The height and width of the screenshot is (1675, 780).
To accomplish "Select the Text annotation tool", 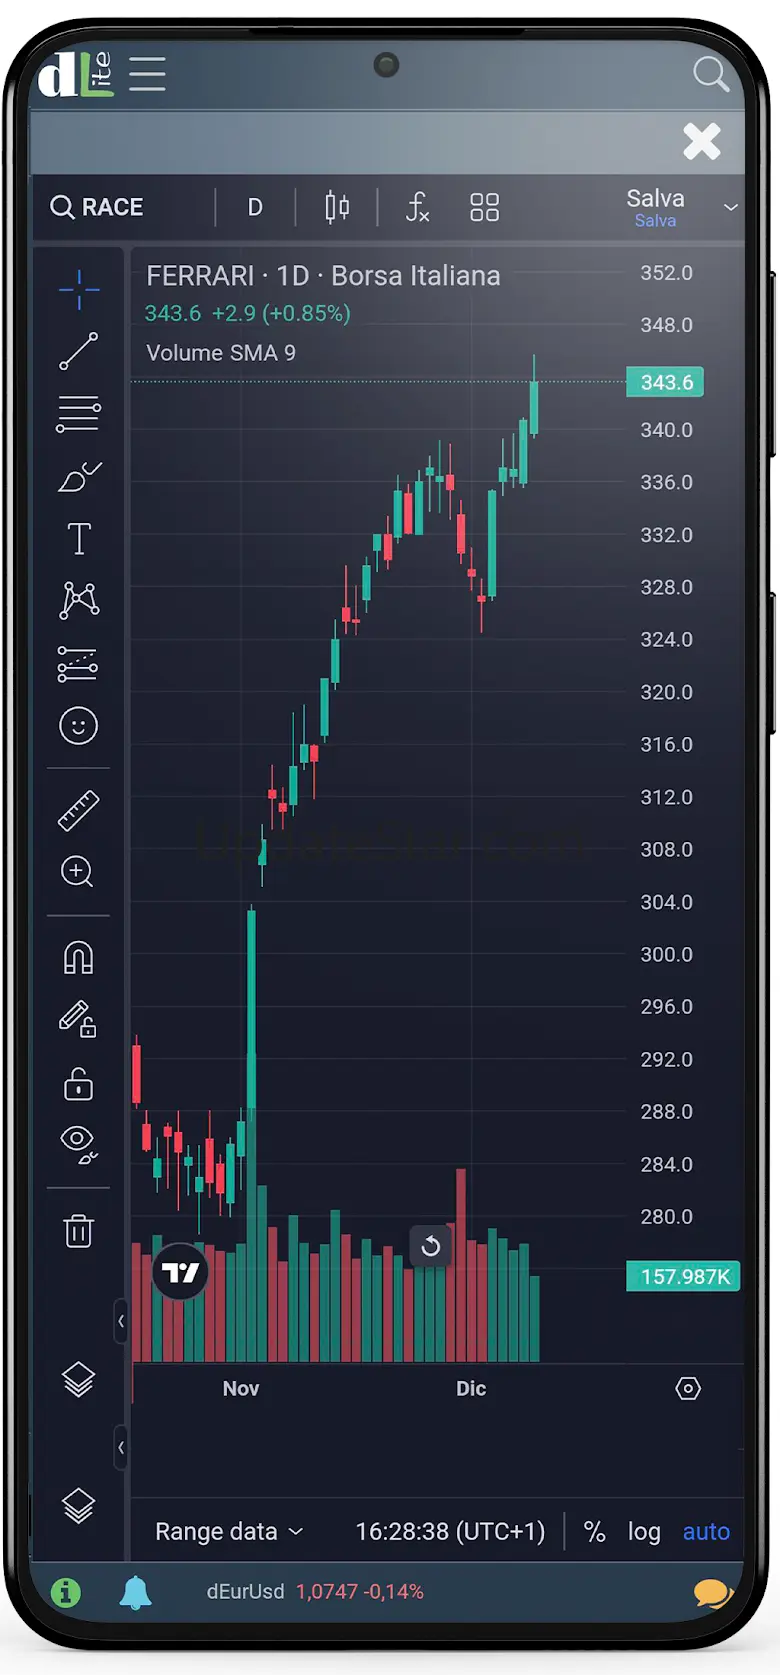I will [x=79, y=539].
